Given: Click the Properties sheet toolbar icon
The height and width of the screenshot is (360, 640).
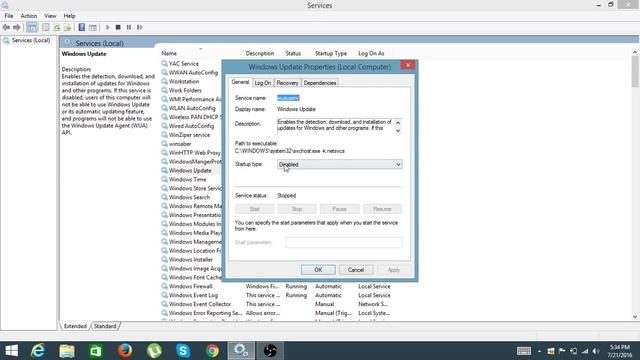Looking at the screenshot, I should pos(46,27).
